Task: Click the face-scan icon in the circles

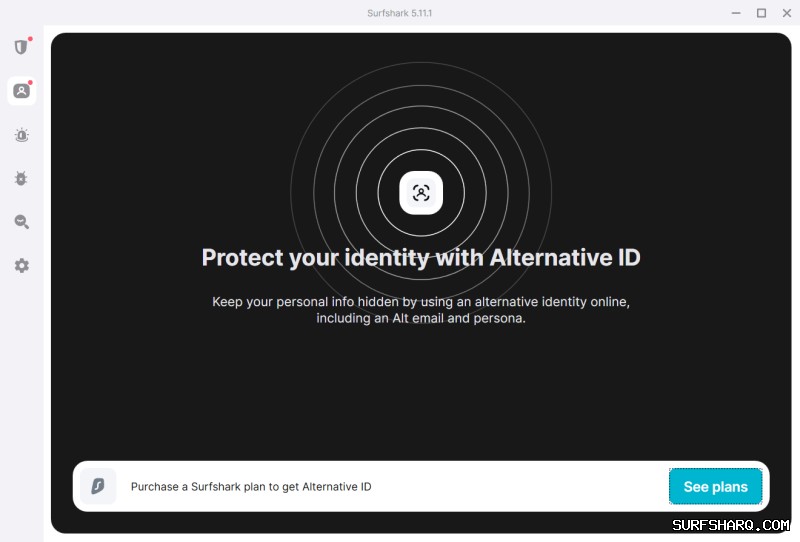Action: tap(421, 193)
